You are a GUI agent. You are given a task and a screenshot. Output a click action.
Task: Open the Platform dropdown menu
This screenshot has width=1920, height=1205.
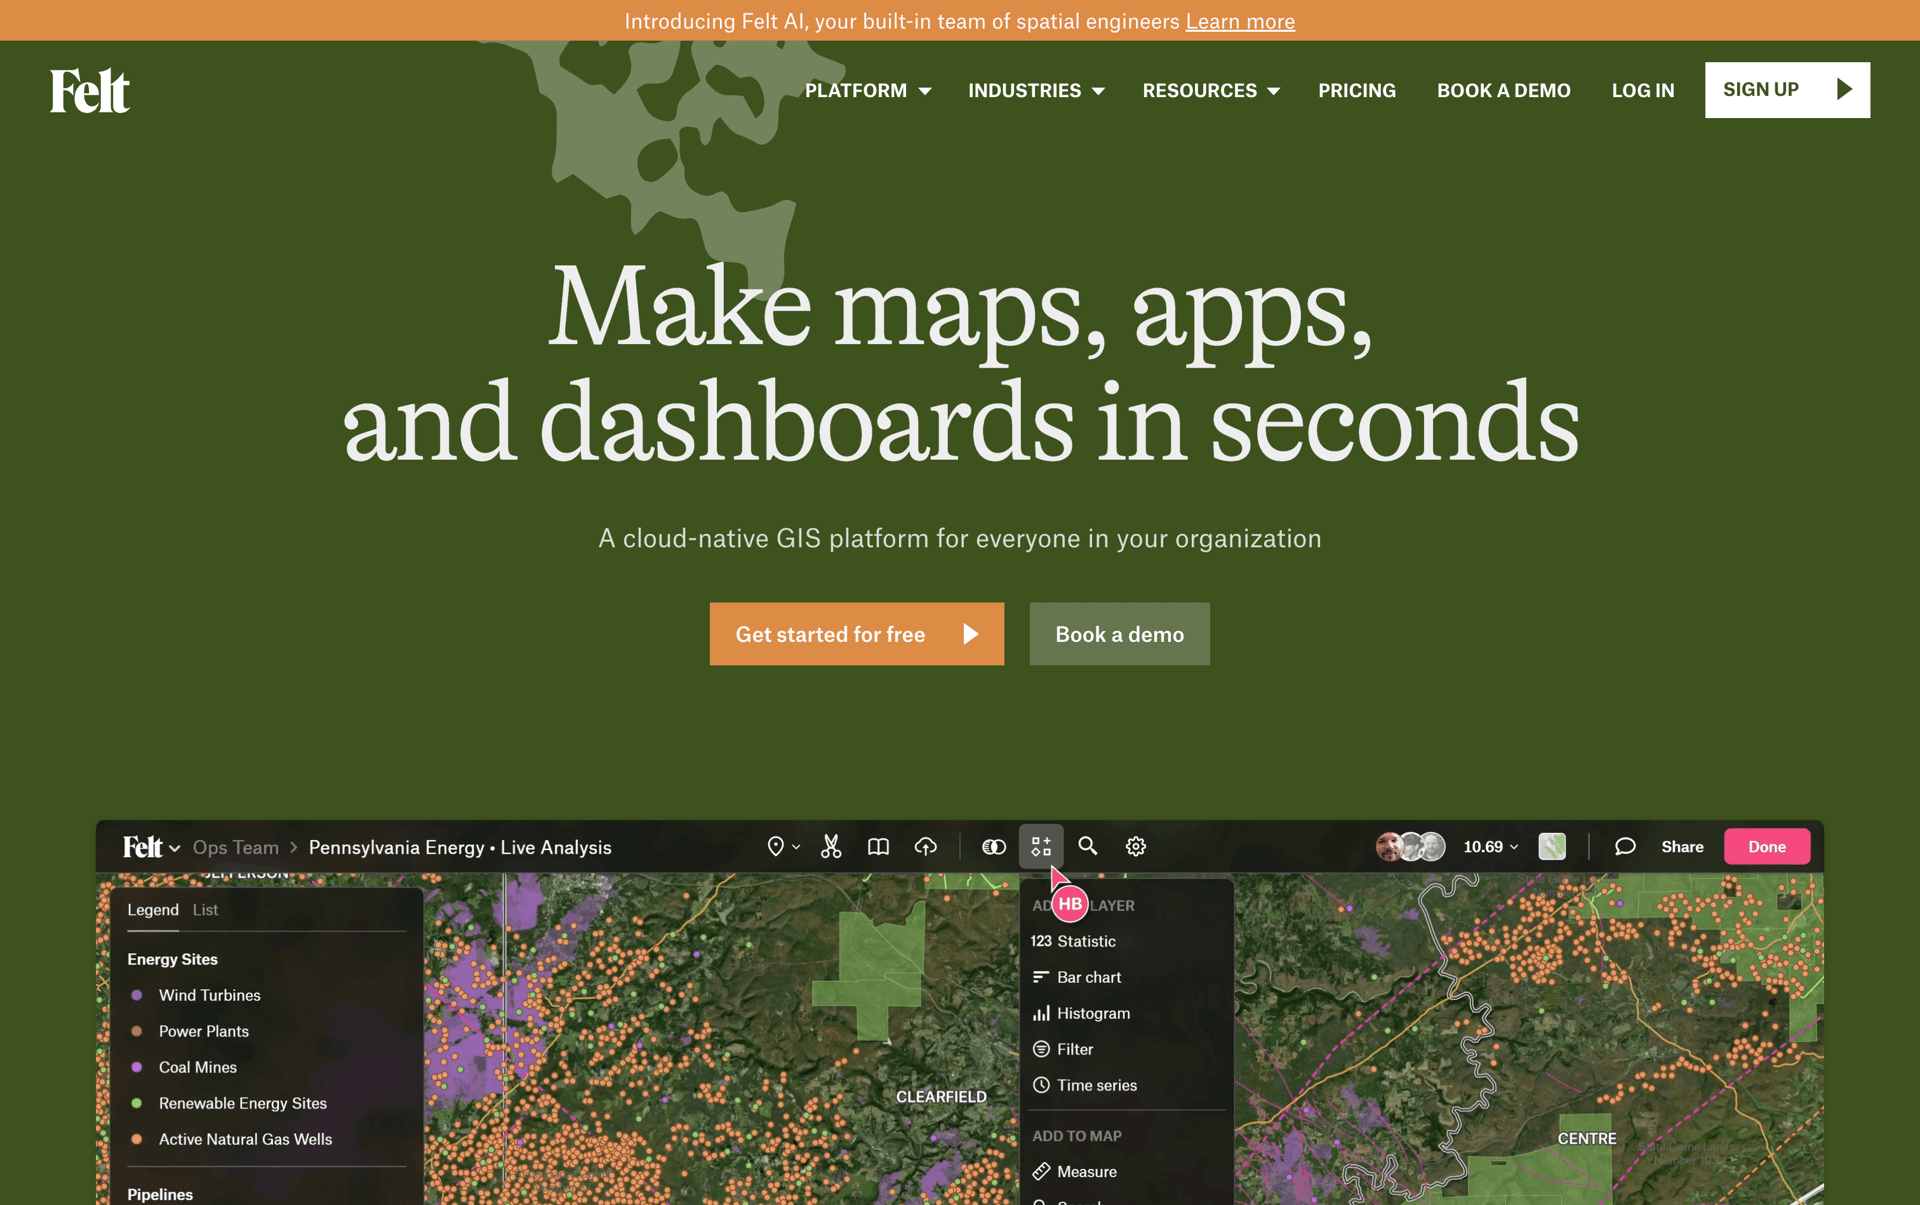pos(868,90)
